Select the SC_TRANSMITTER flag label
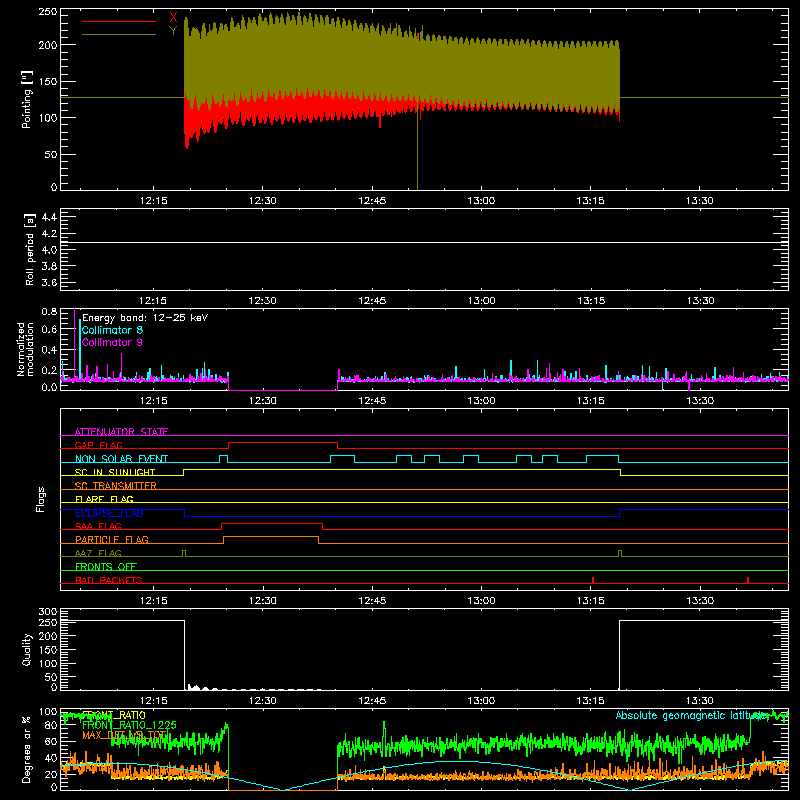 click(x=116, y=486)
